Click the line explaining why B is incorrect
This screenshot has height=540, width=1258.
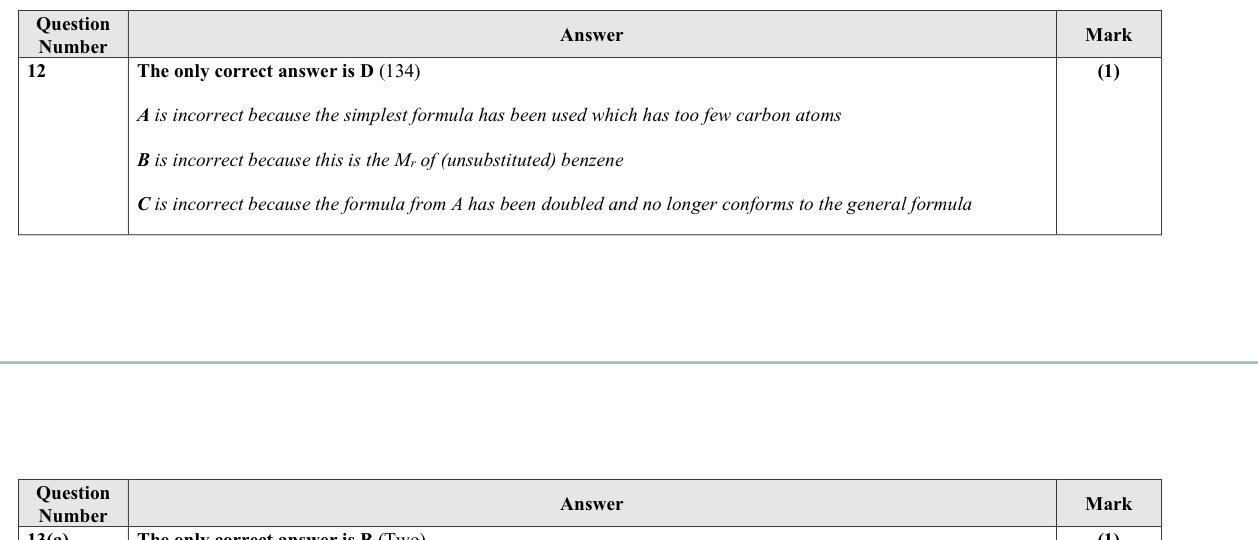pos(380,161)
